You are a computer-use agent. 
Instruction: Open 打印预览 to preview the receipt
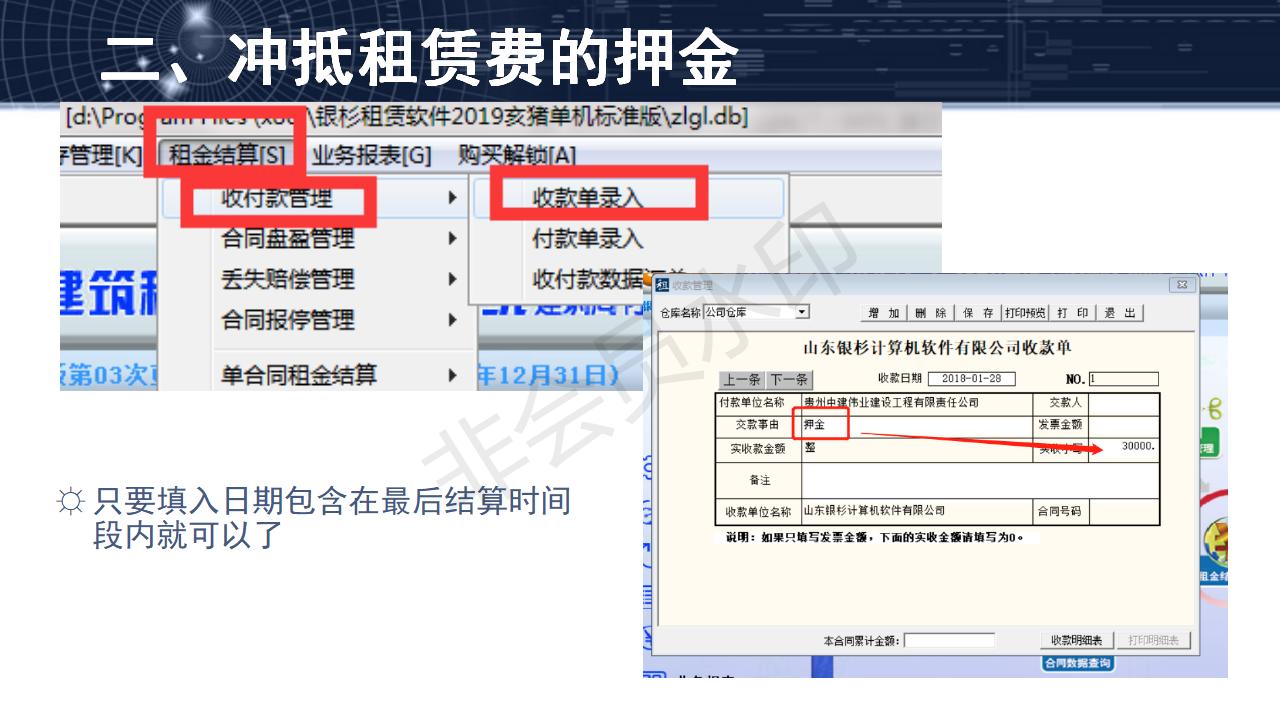(1025, 312)
